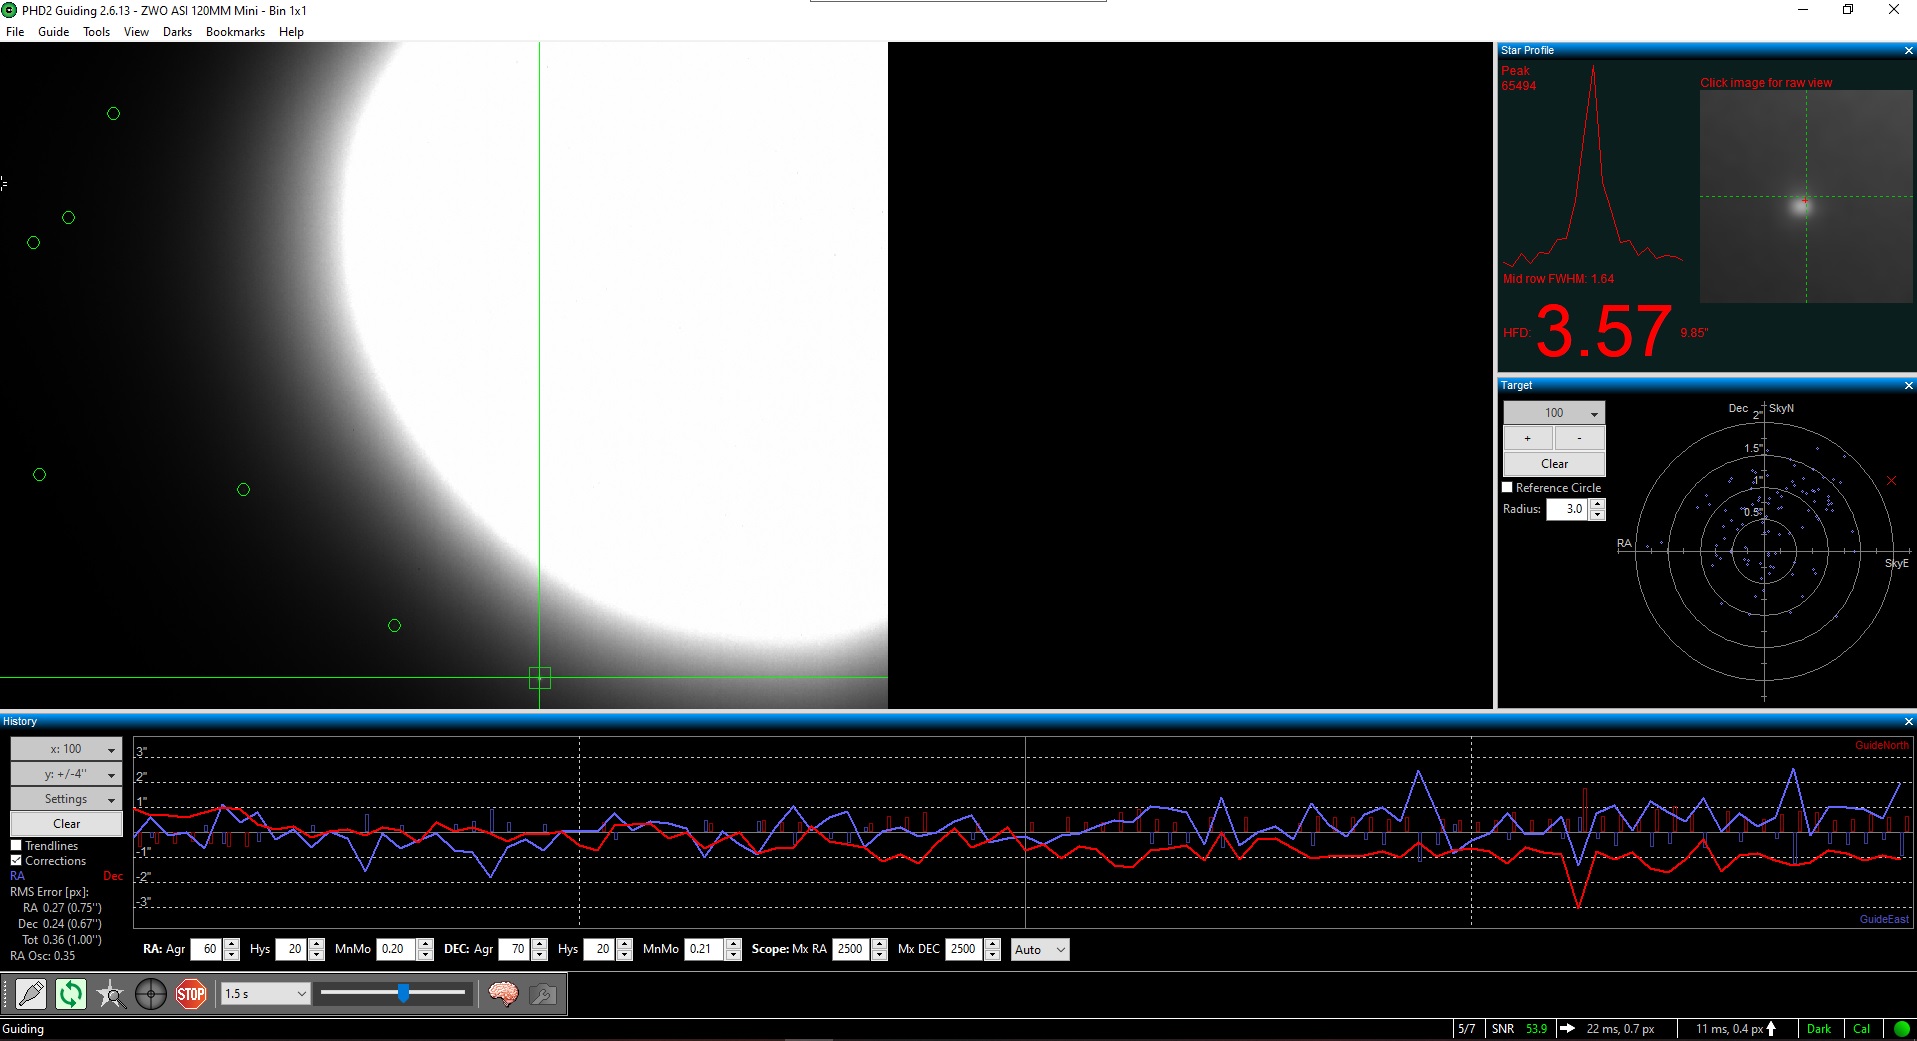Minimize the PHD2 window
This screenshot has height=1041, width=1917.
(1803, 10)
